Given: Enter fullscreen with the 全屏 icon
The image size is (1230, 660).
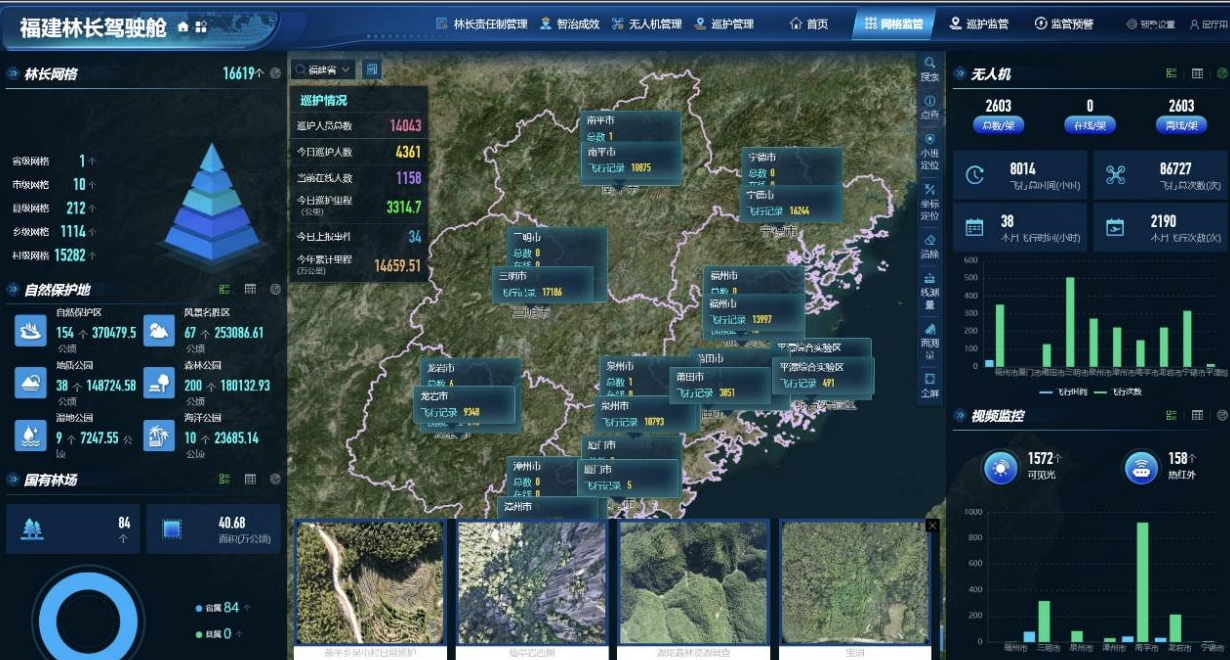Looking at the screenshot, I should 929,385.
